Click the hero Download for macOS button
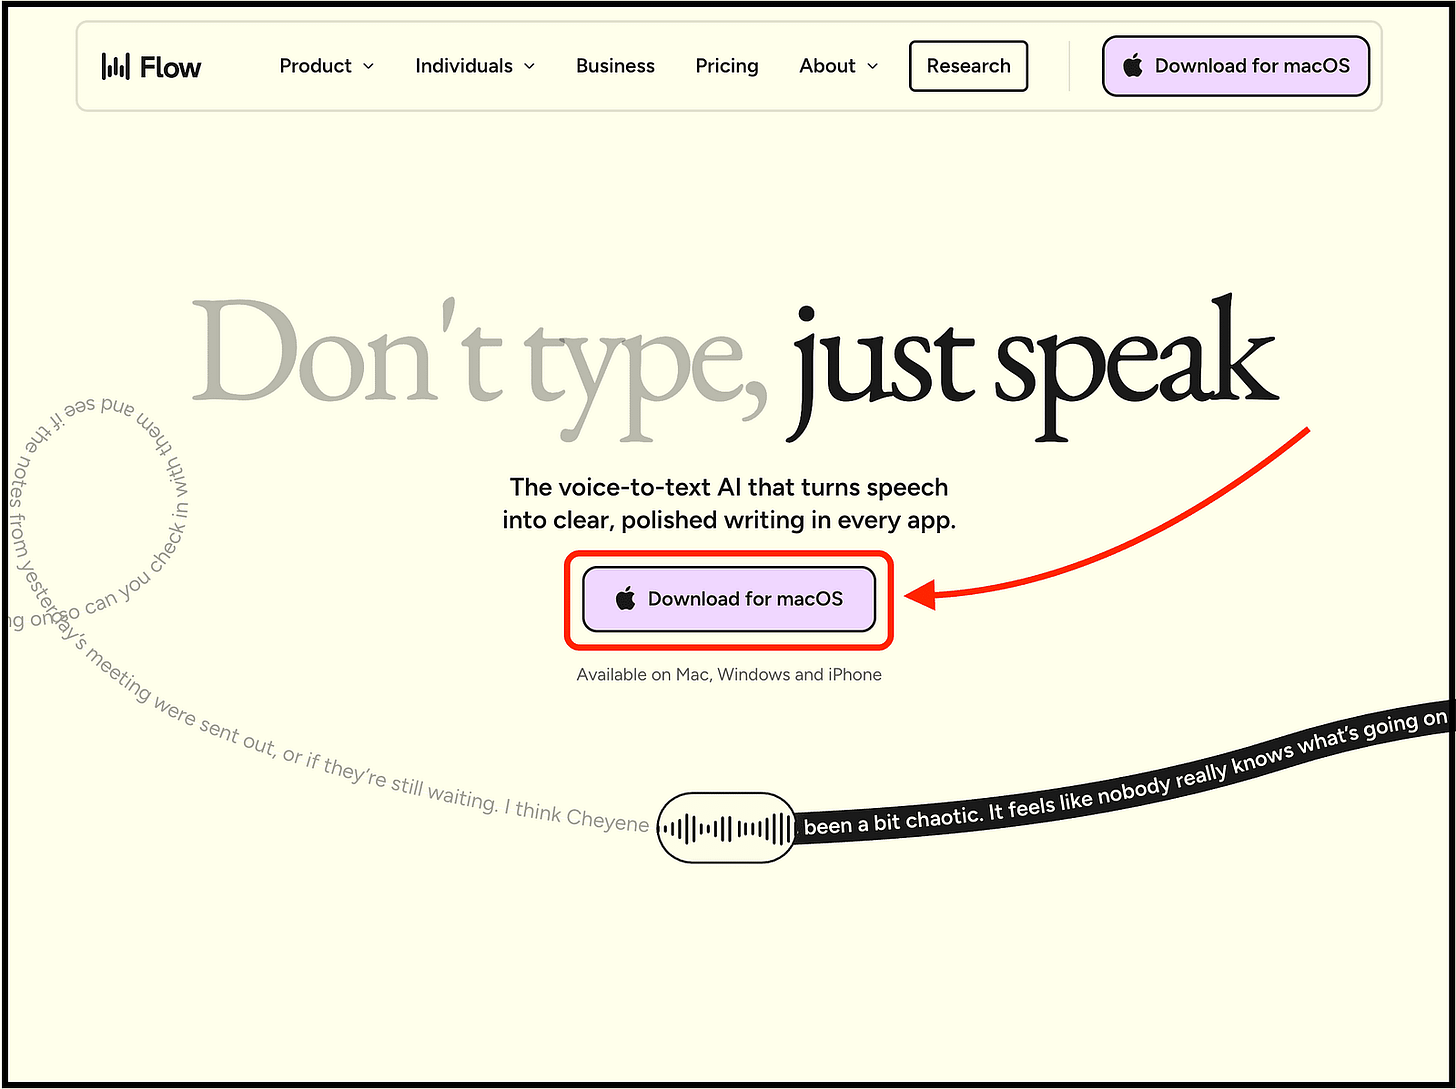 coord(729,599)
